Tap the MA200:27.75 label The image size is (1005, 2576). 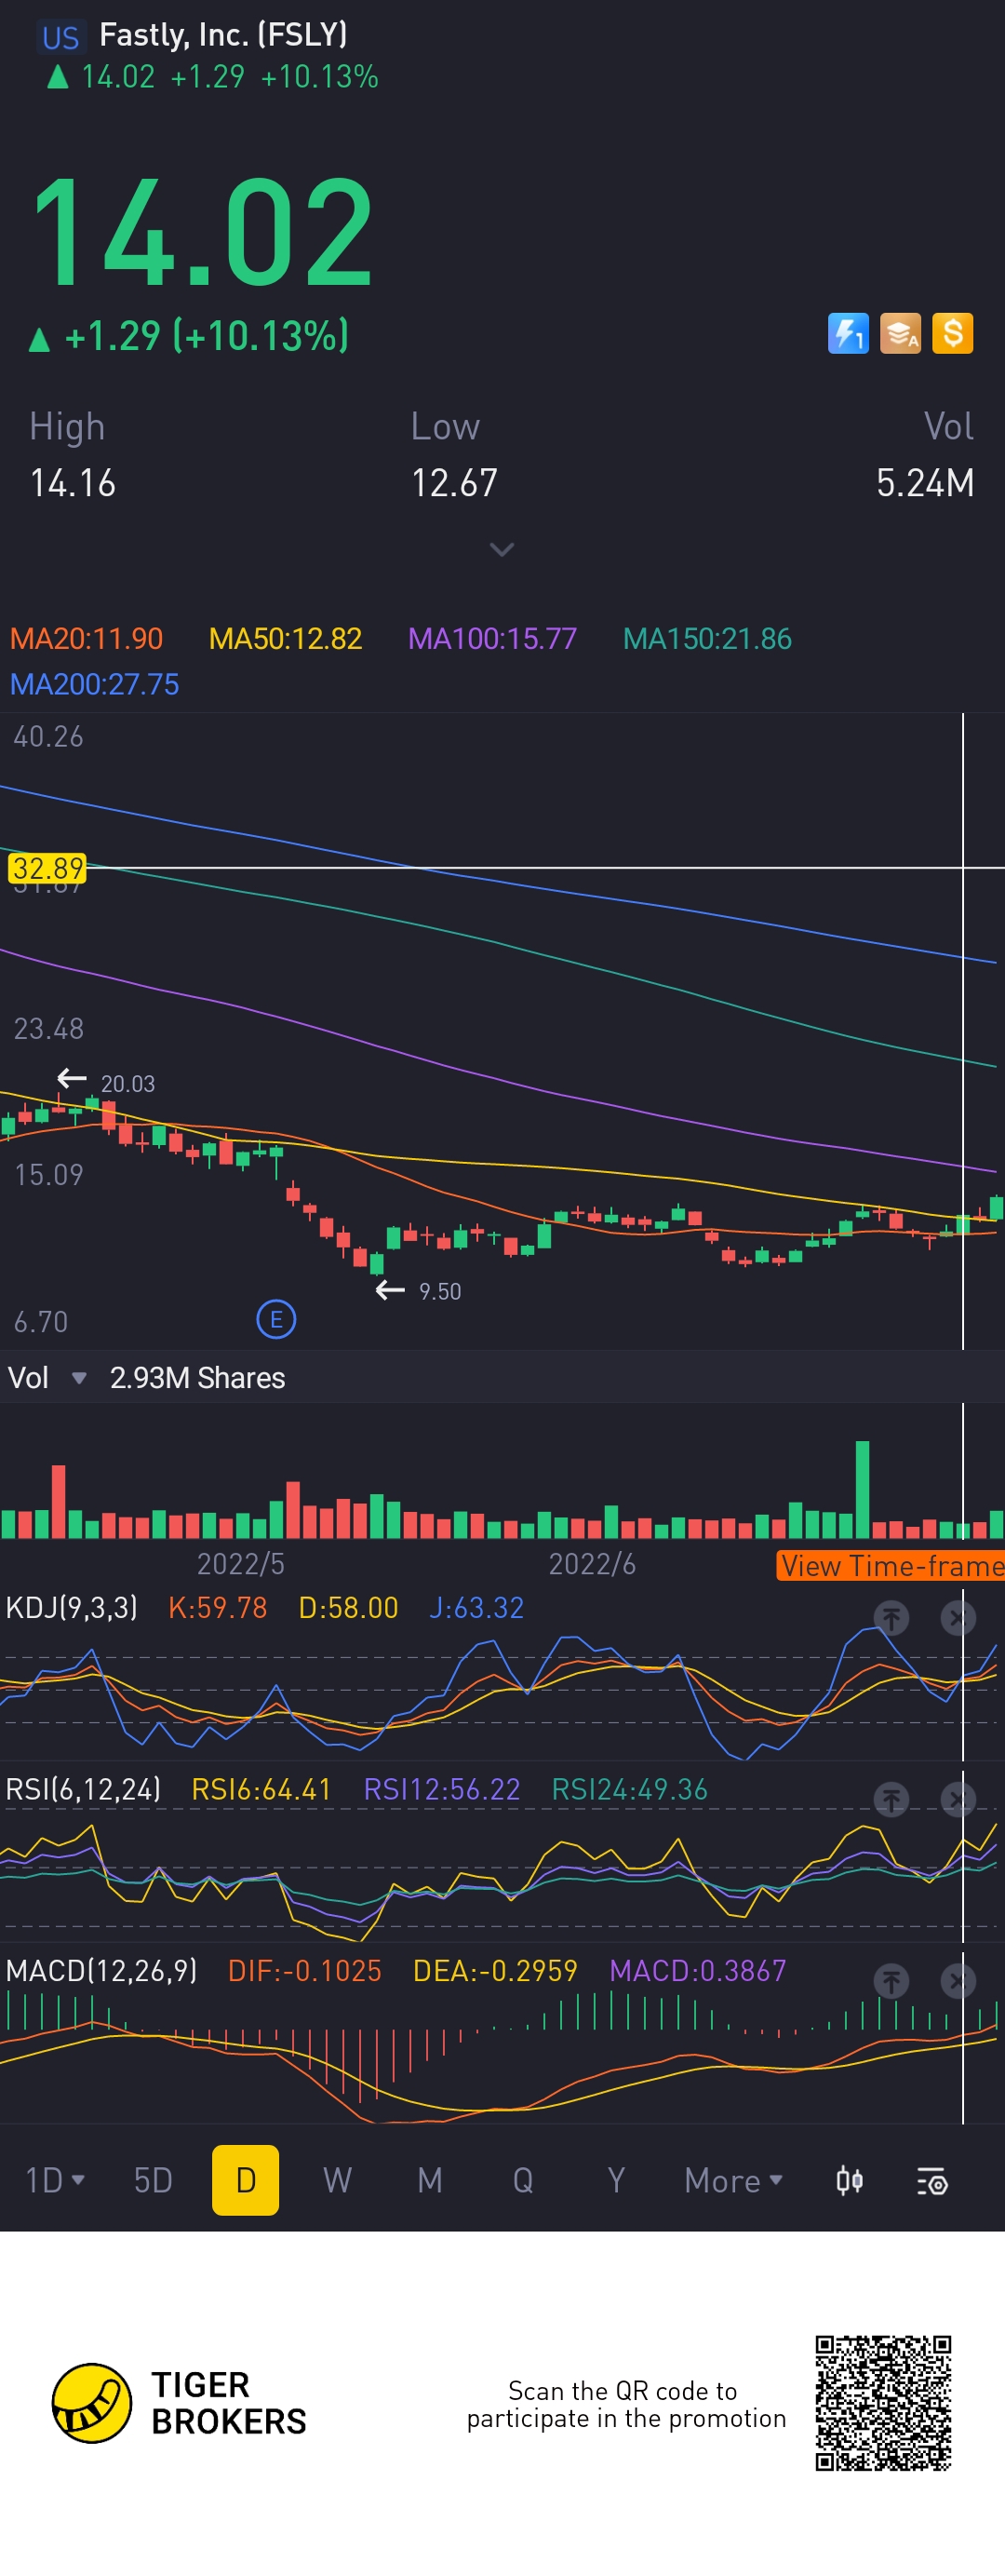94,684
